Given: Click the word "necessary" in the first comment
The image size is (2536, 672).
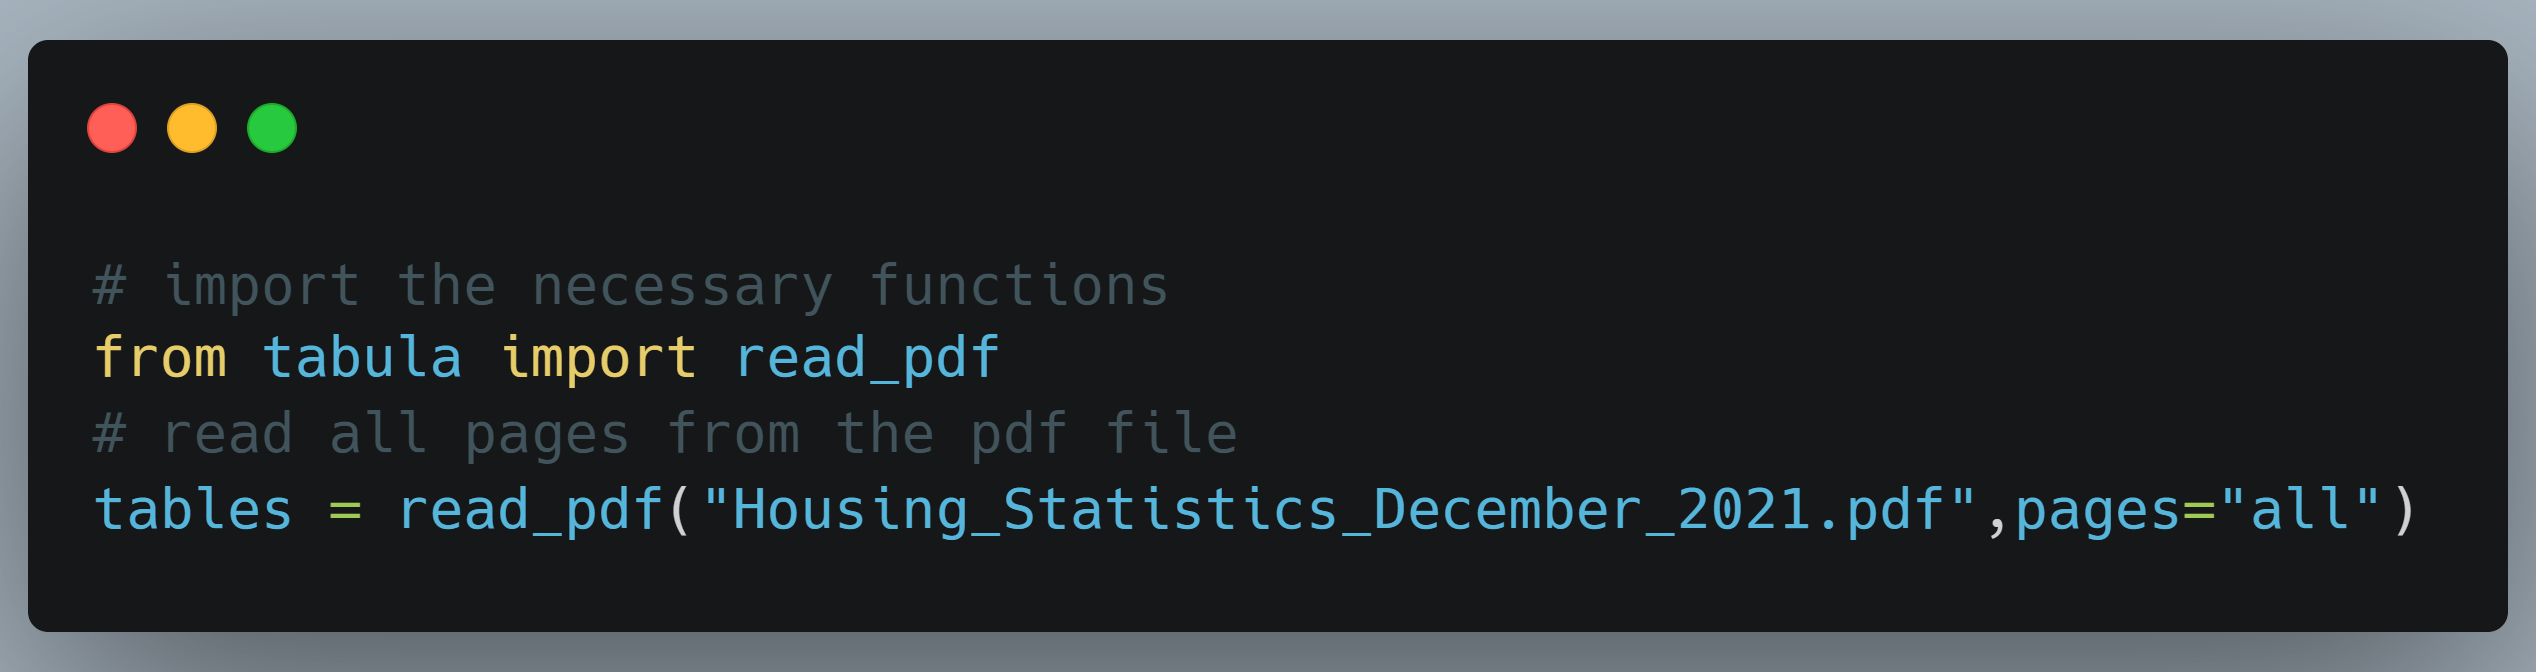Looking at the screenshot, I should 682,286.
